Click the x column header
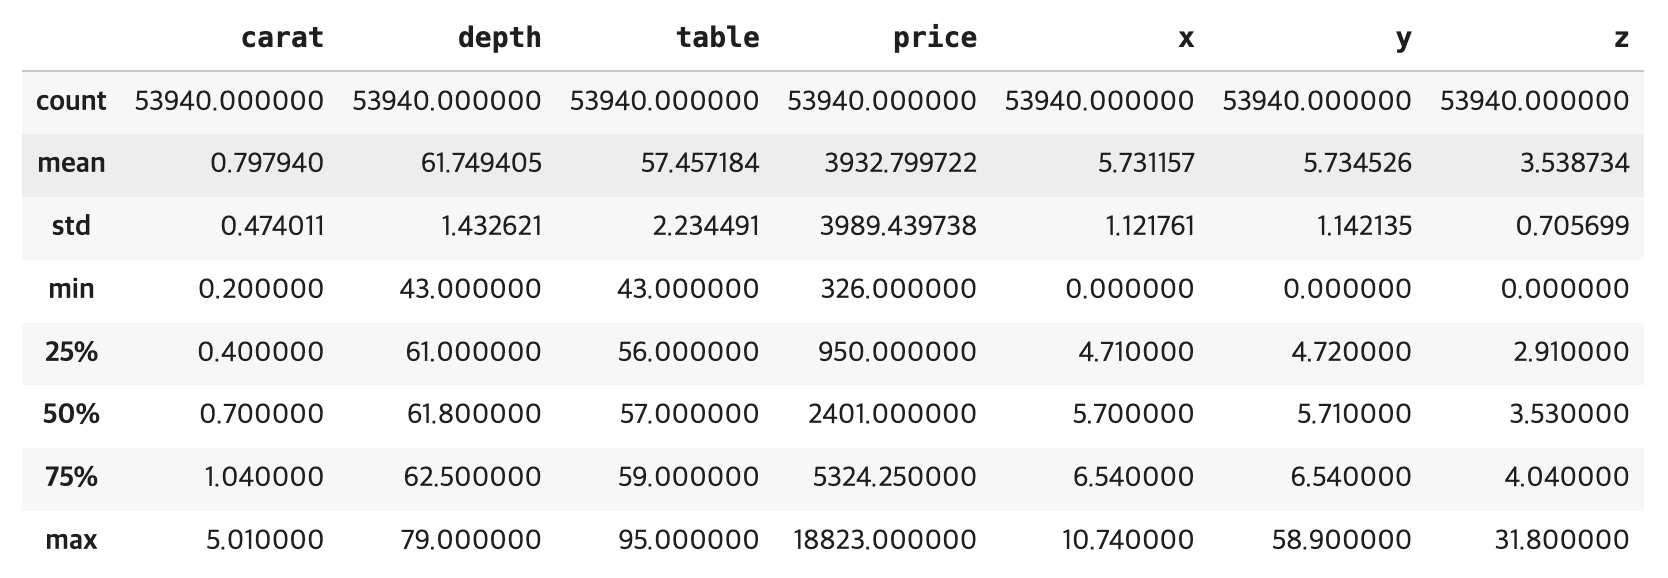Viewport: 1668px width, 578px height. [x=1185, y=38]
